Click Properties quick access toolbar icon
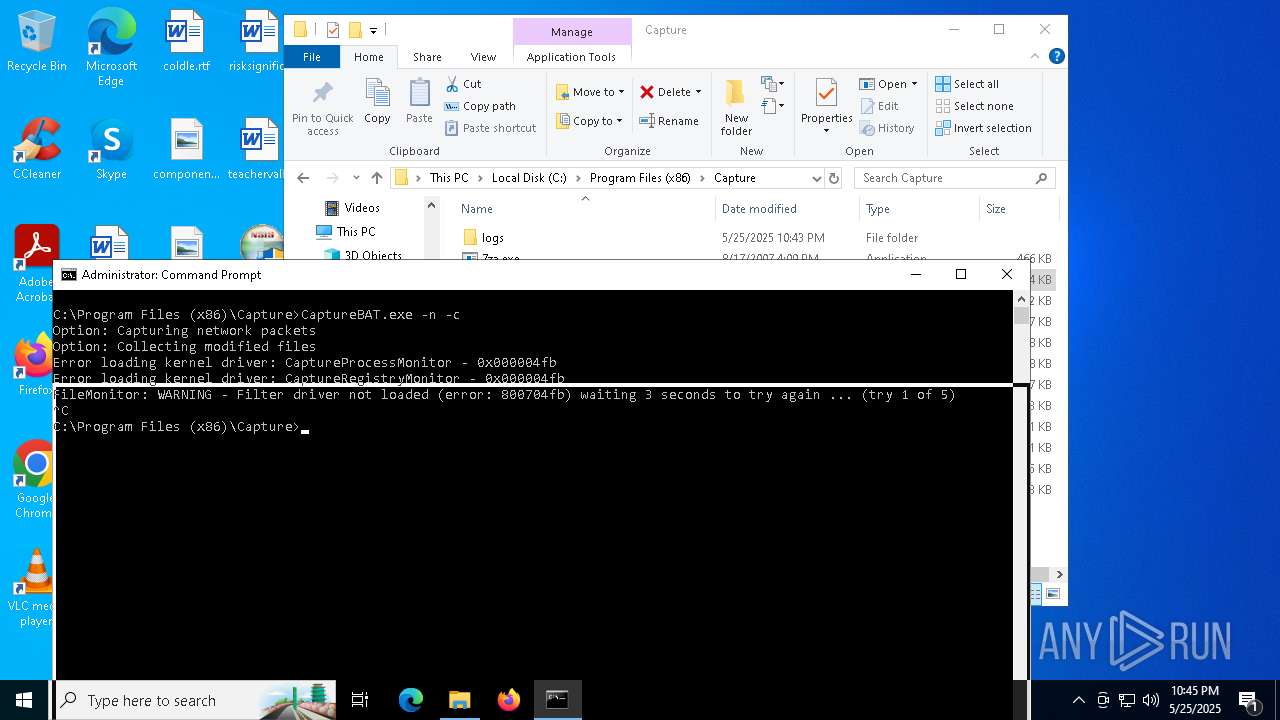 (x=333, y=30)
